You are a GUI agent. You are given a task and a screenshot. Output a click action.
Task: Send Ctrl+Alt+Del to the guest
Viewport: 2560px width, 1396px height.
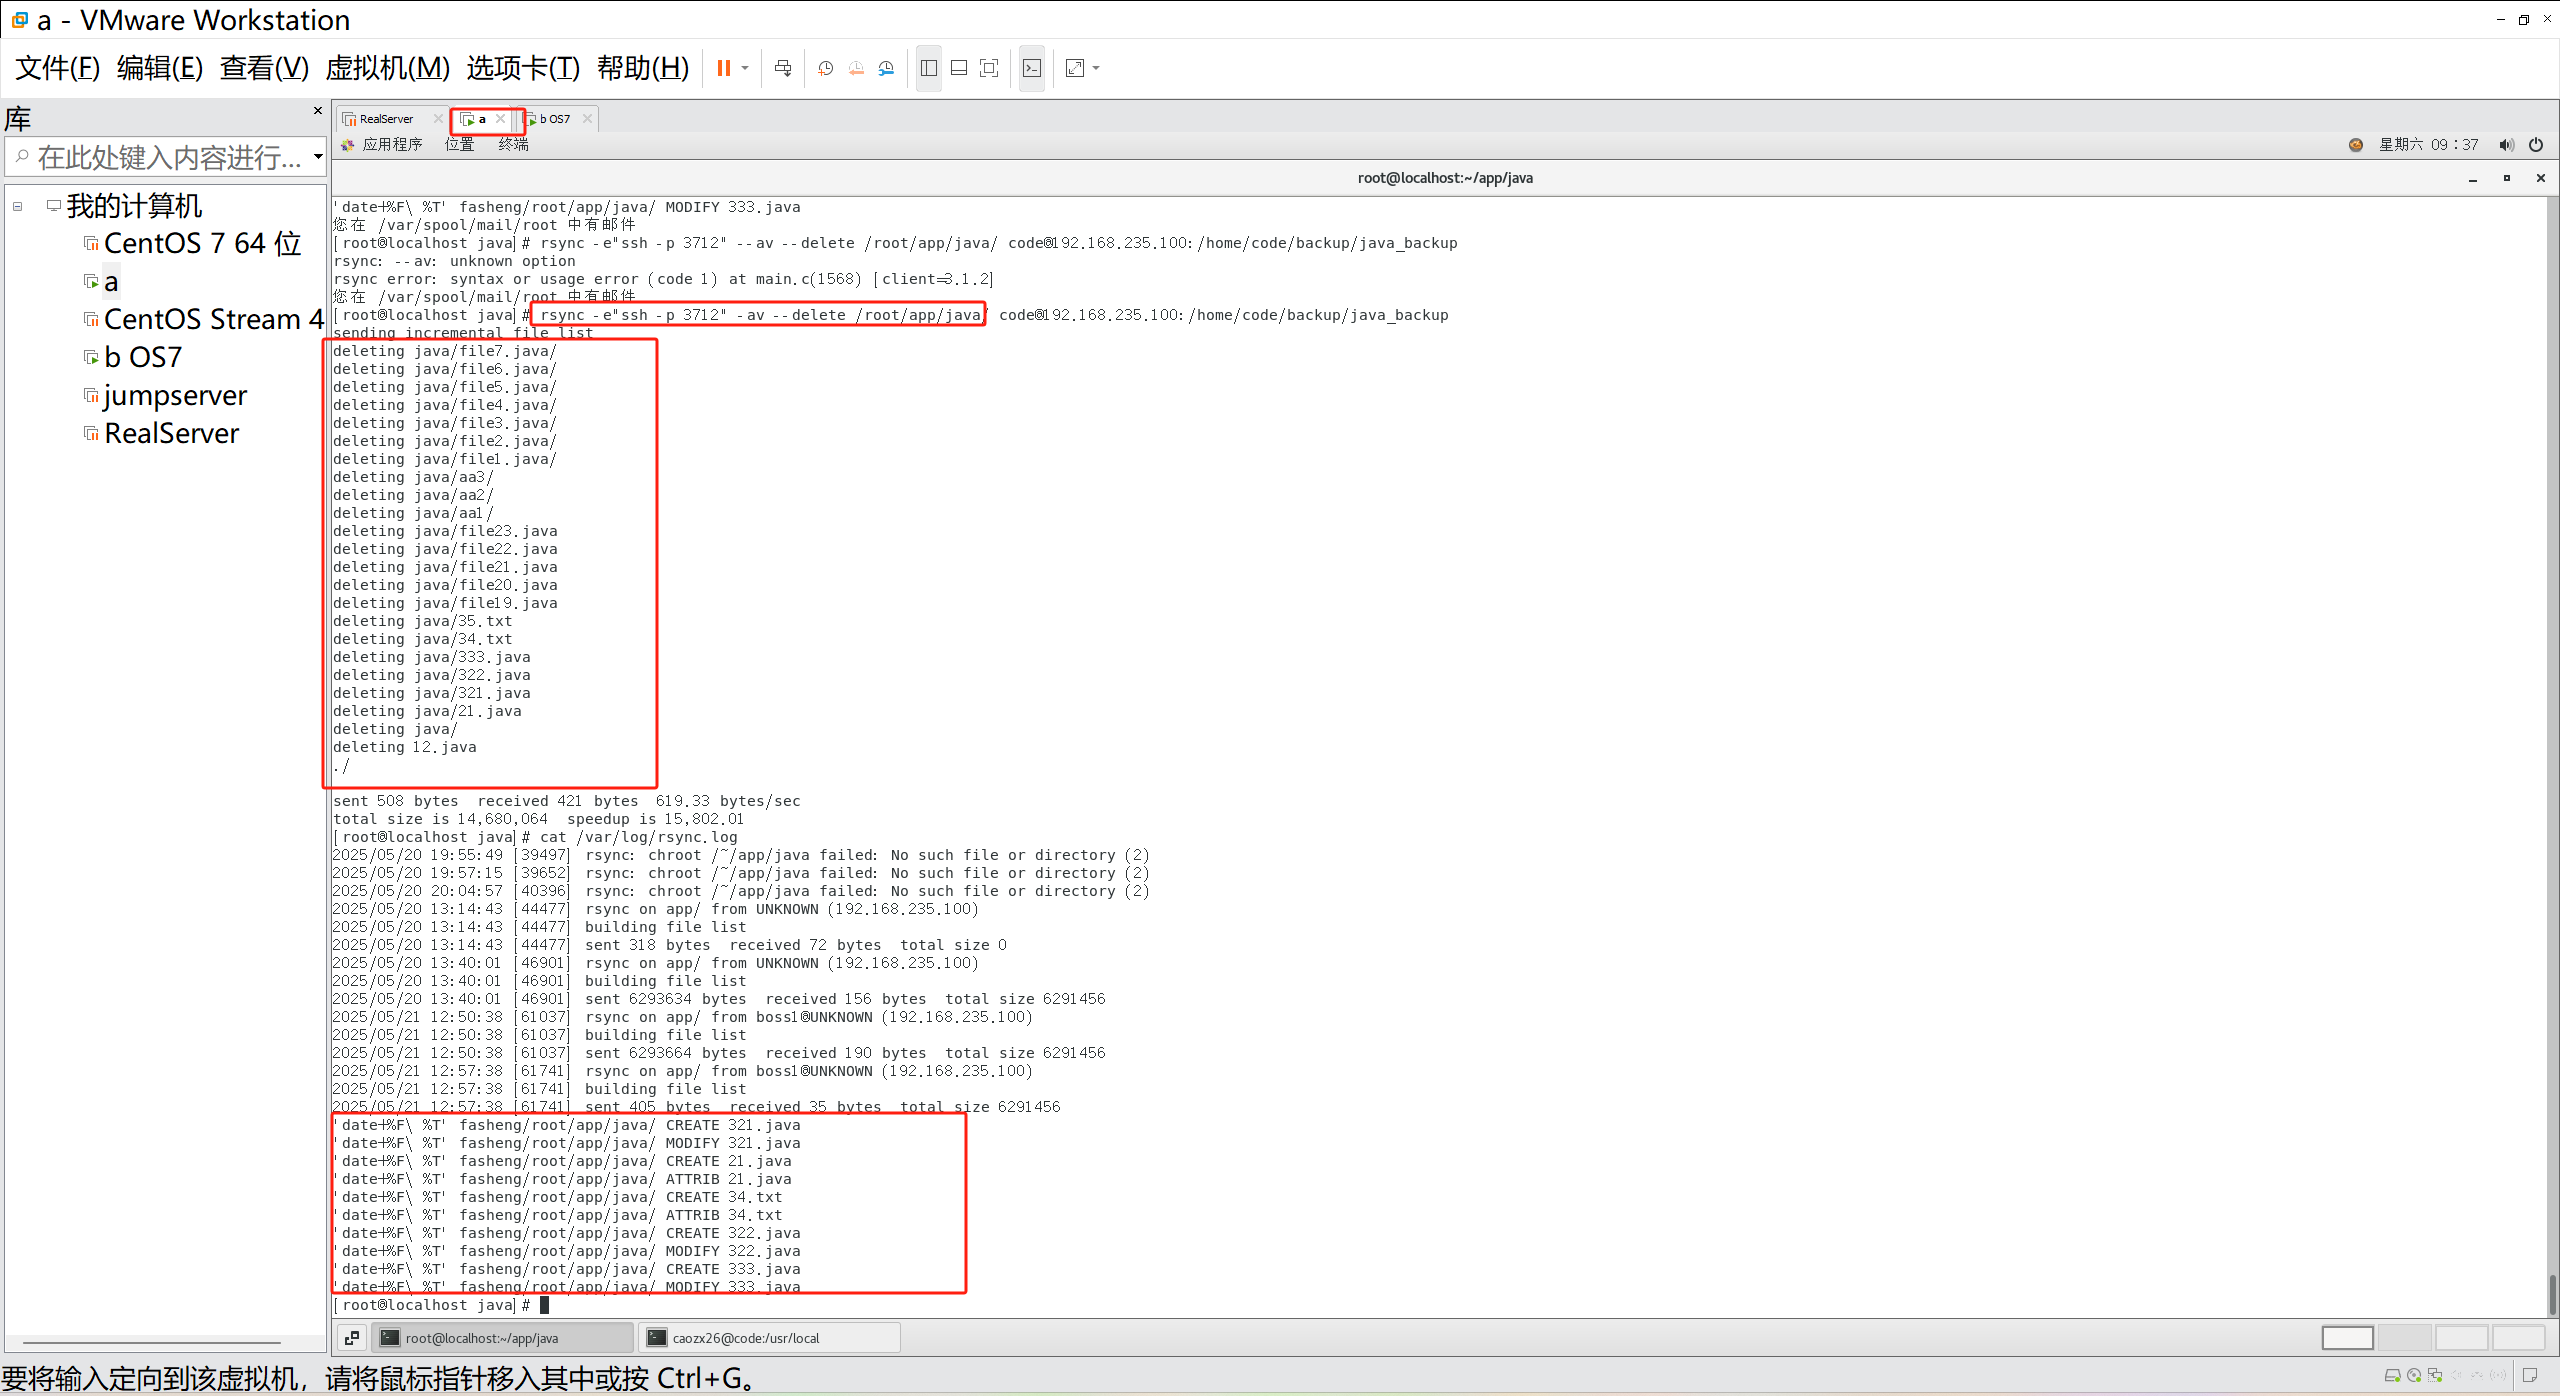783,68
